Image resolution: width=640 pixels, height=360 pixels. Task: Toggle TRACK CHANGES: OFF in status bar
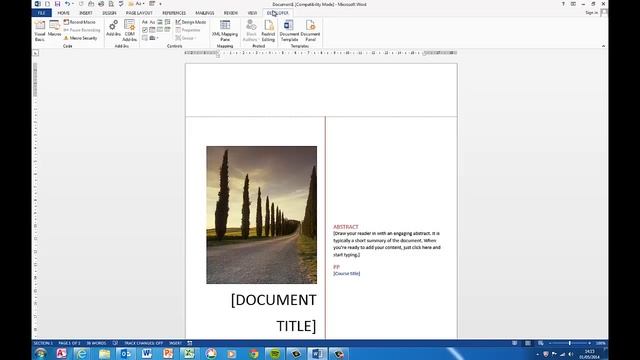coord(143,343)
